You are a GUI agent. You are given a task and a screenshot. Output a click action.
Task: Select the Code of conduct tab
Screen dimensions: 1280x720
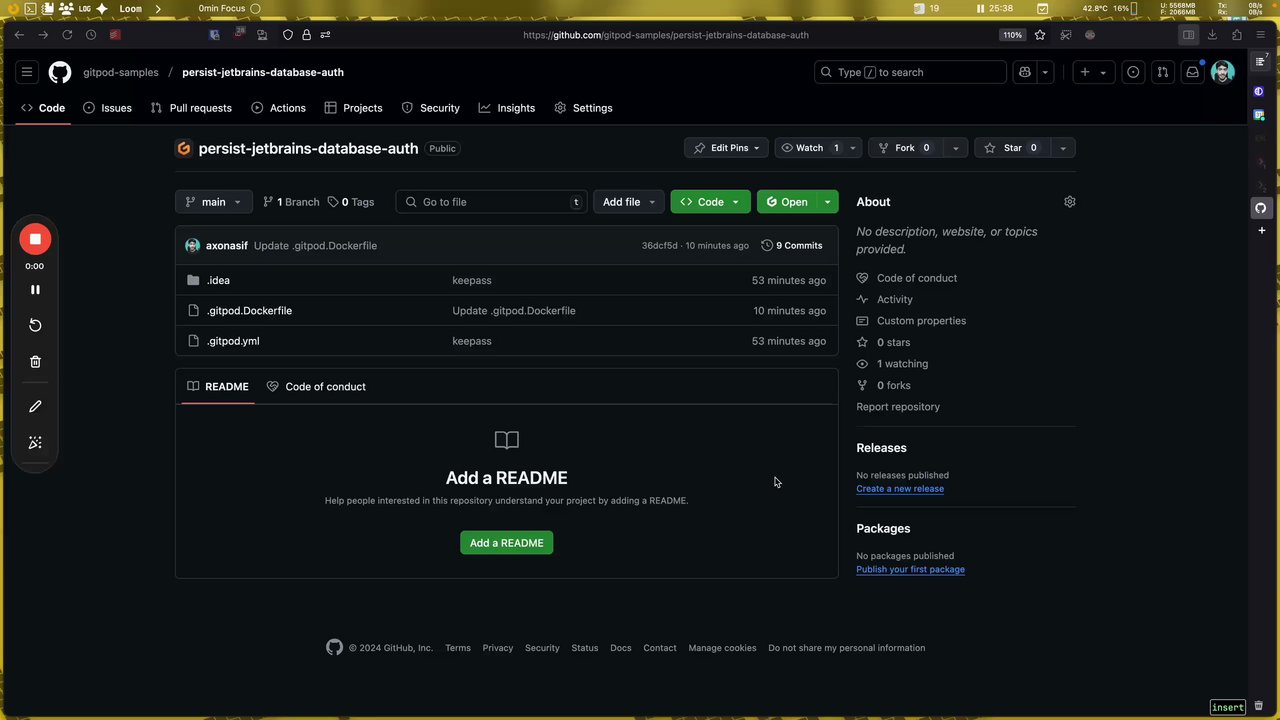pyautogui.click(x=316, y=387)
